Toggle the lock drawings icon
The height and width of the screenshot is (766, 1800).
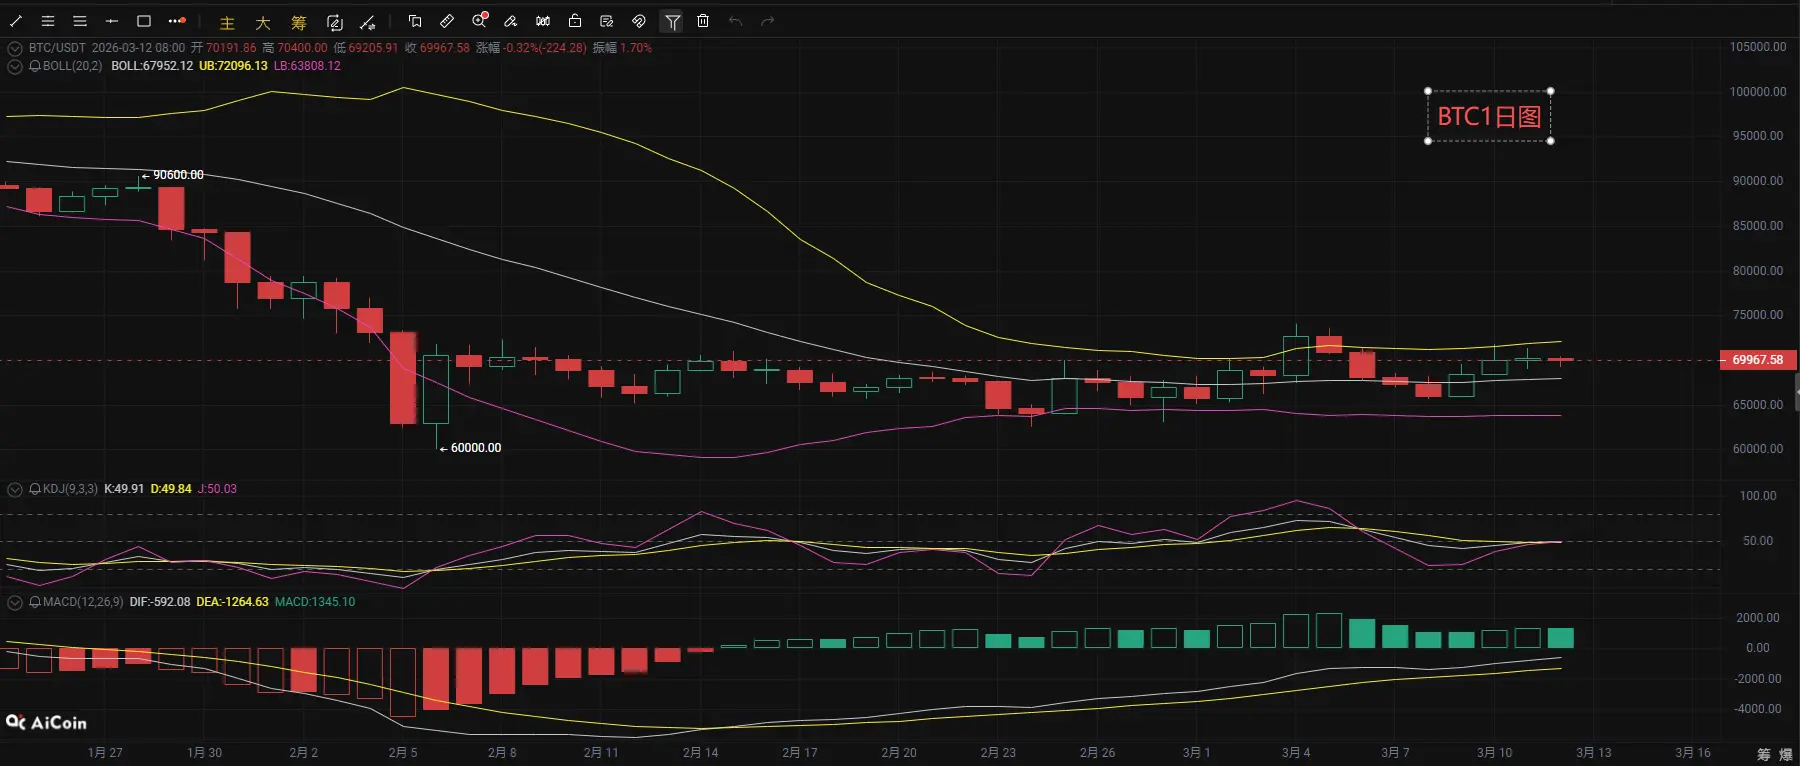(575, 21)
